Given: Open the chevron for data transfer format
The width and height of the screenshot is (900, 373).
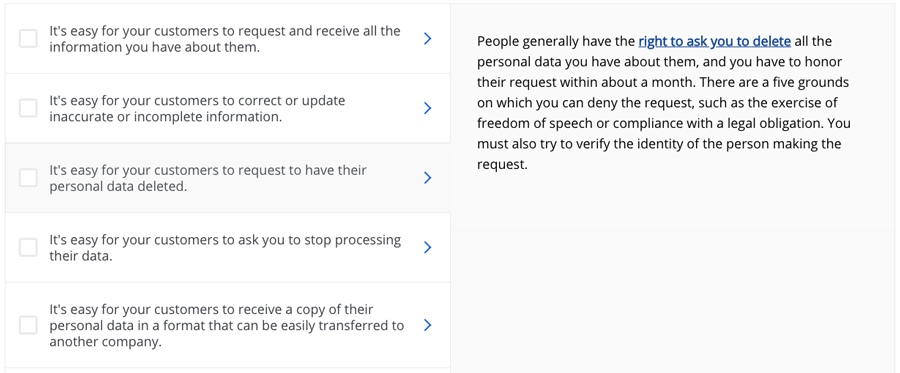Looking at the screenshot, I should tap(427, 325).
